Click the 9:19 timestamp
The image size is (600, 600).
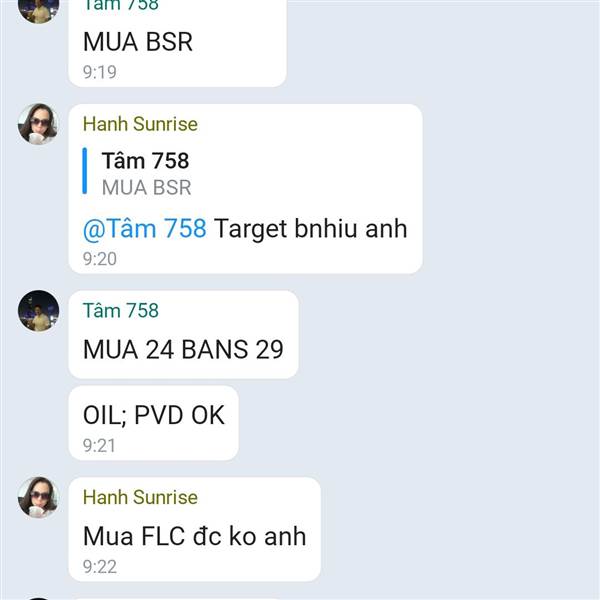click(99, 72)
